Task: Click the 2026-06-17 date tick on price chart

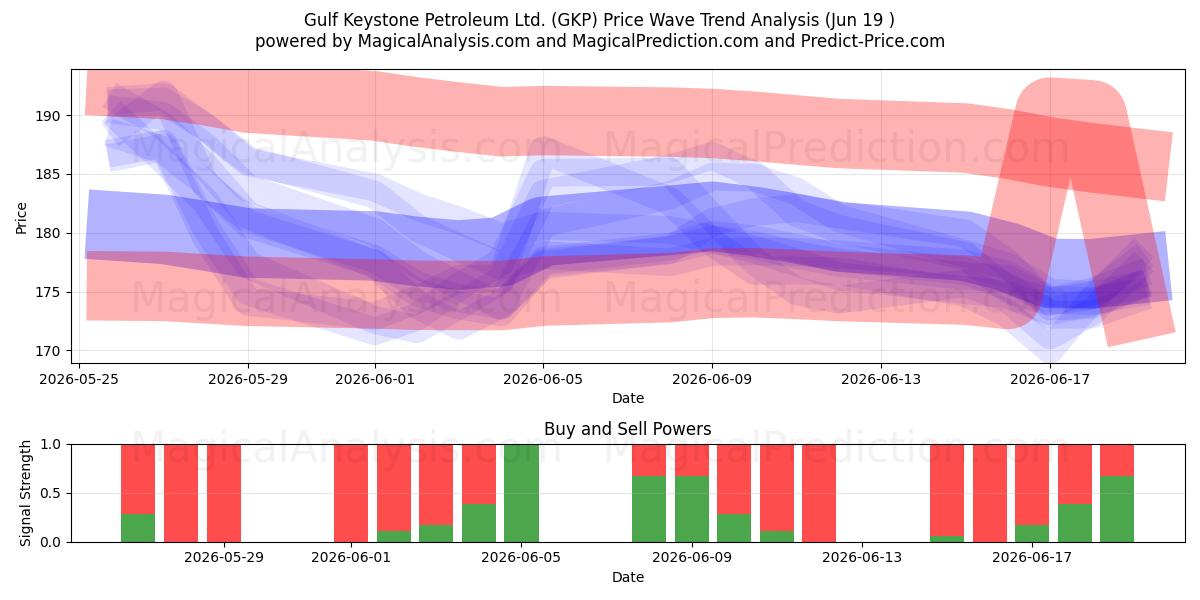Action: coord(1050,379)
